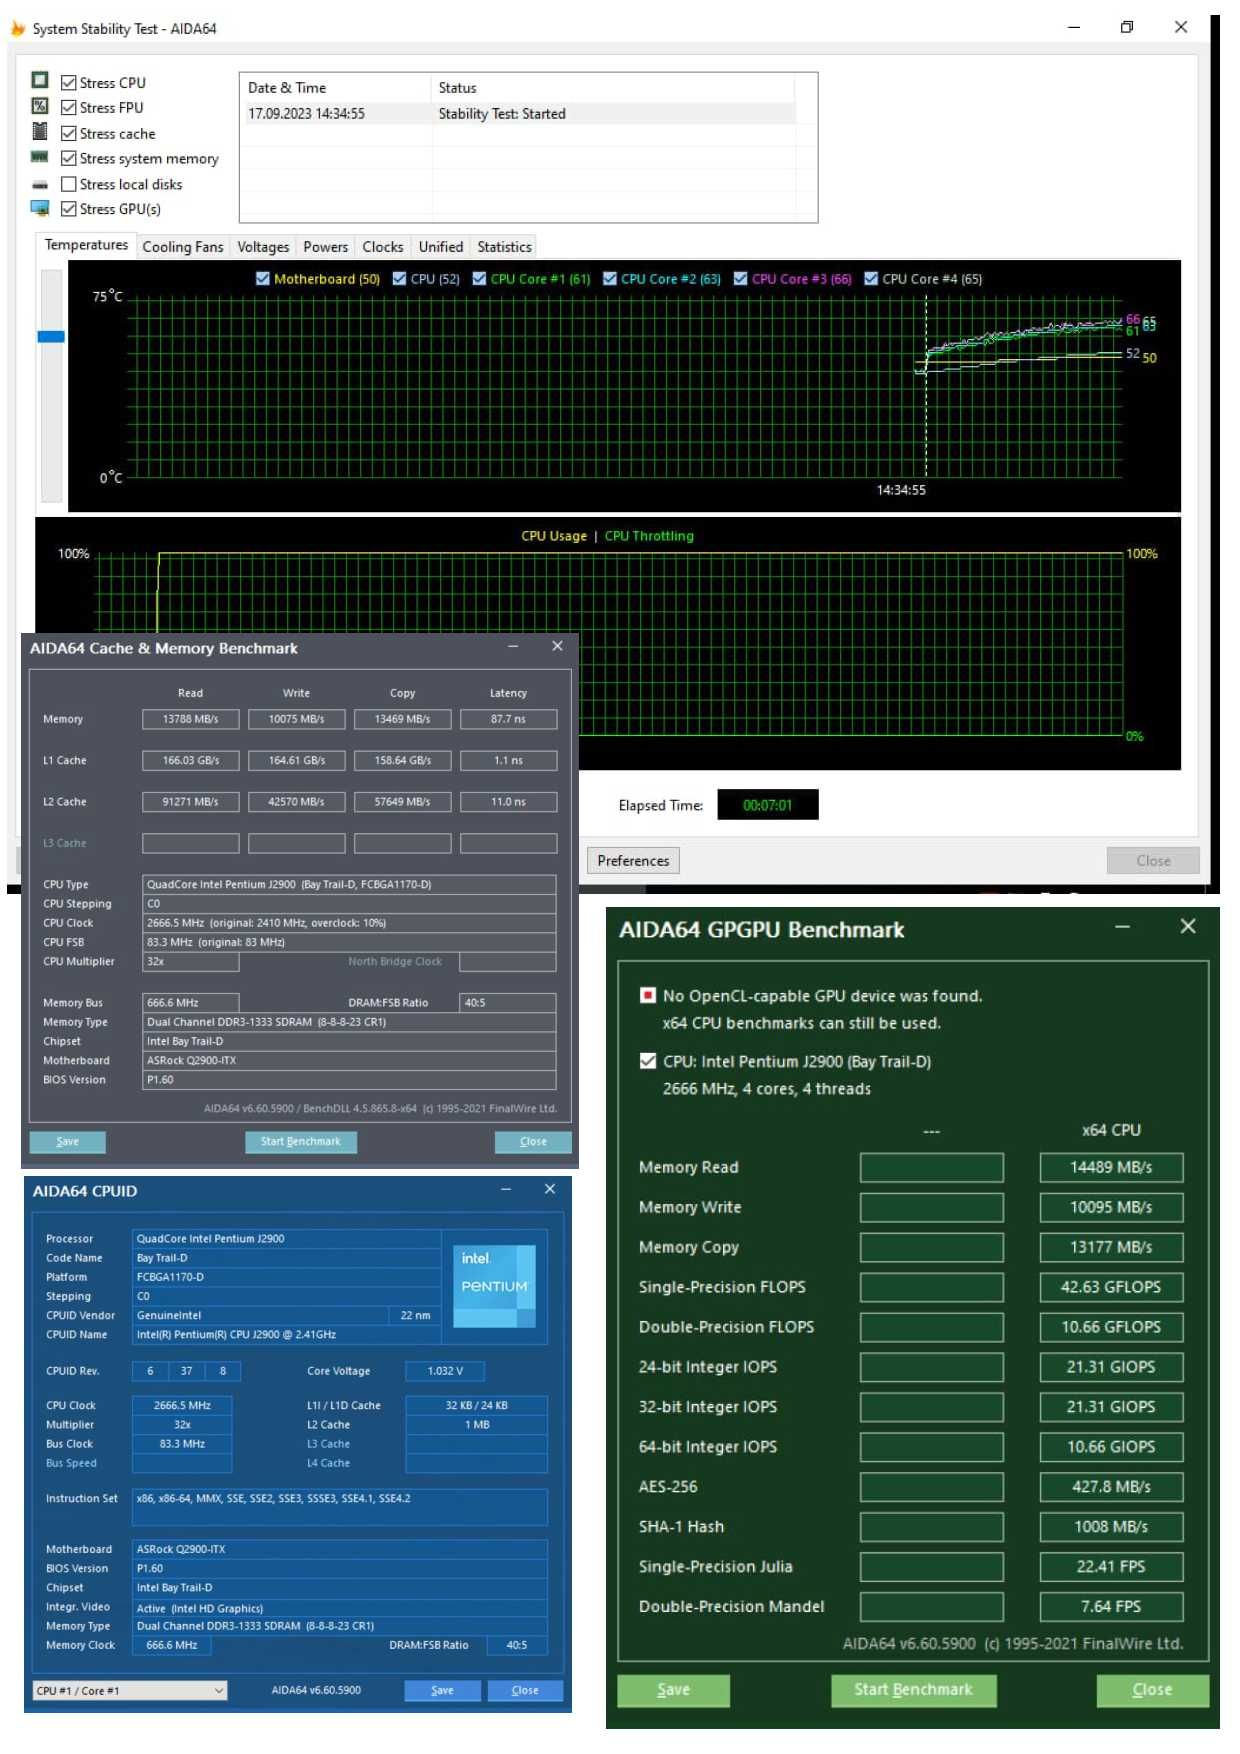The image size is (1240, 1754).
Task: Click the SHA-1 Hash 1008 MB/s result
Action: 1111,1527
